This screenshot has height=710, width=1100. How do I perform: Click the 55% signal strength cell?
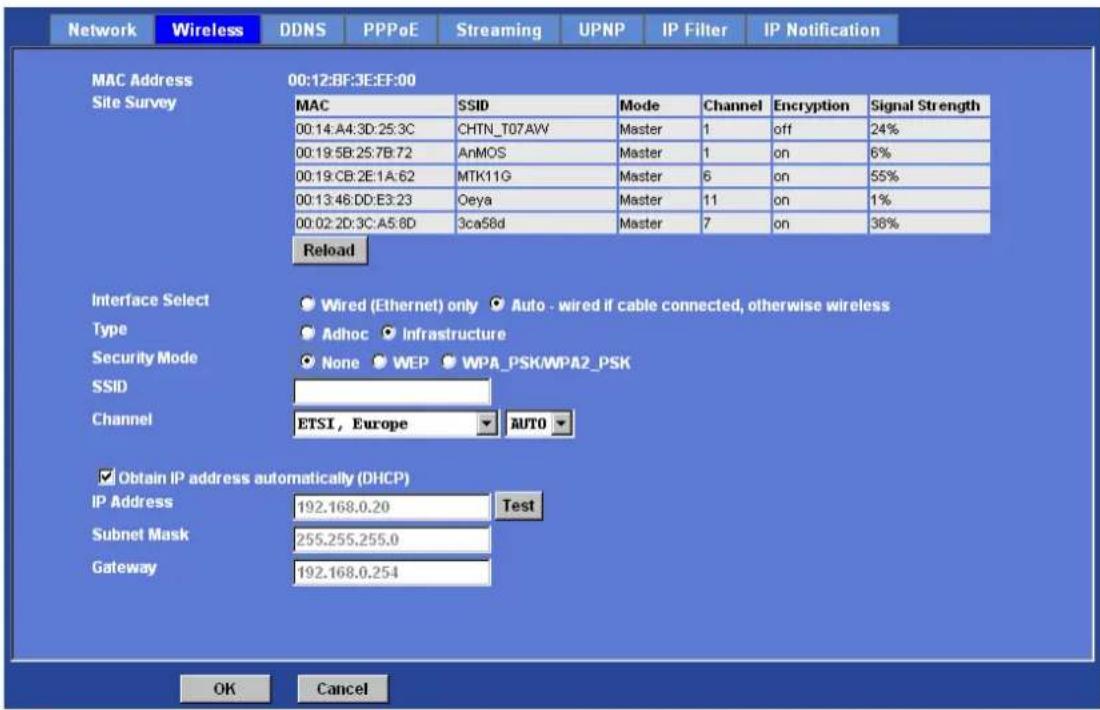pyautogui.click(x=930, y=176)
